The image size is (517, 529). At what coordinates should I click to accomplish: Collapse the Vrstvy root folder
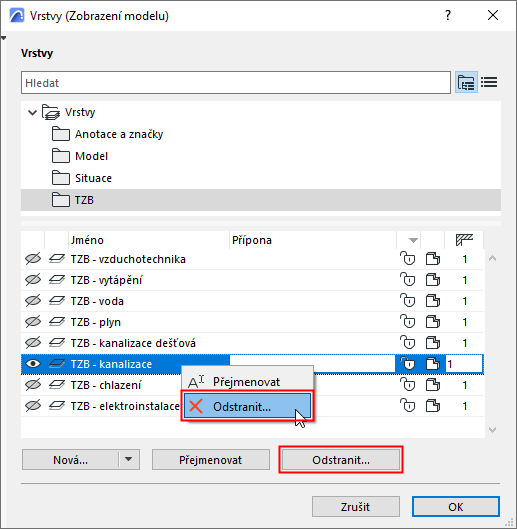click(x=32, y=112)
